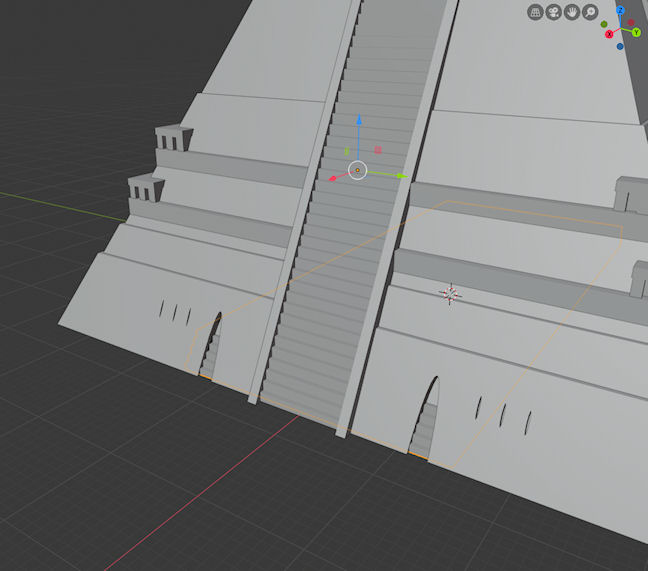The image size is (648, 571).
Task: Click the dim blue negative Z dot
Action: click(x=620, y=45)
